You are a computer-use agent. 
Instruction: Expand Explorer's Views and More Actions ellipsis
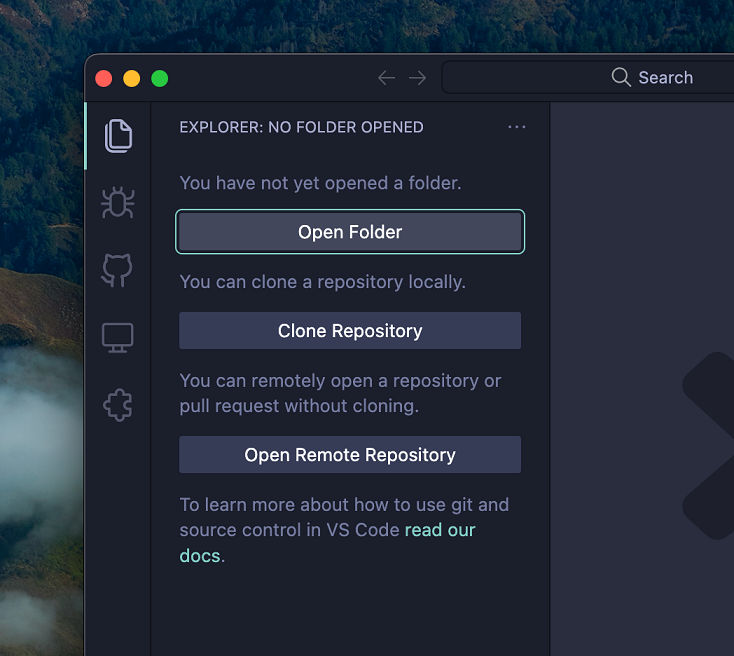pyautogui.click(x=516, y=127)
